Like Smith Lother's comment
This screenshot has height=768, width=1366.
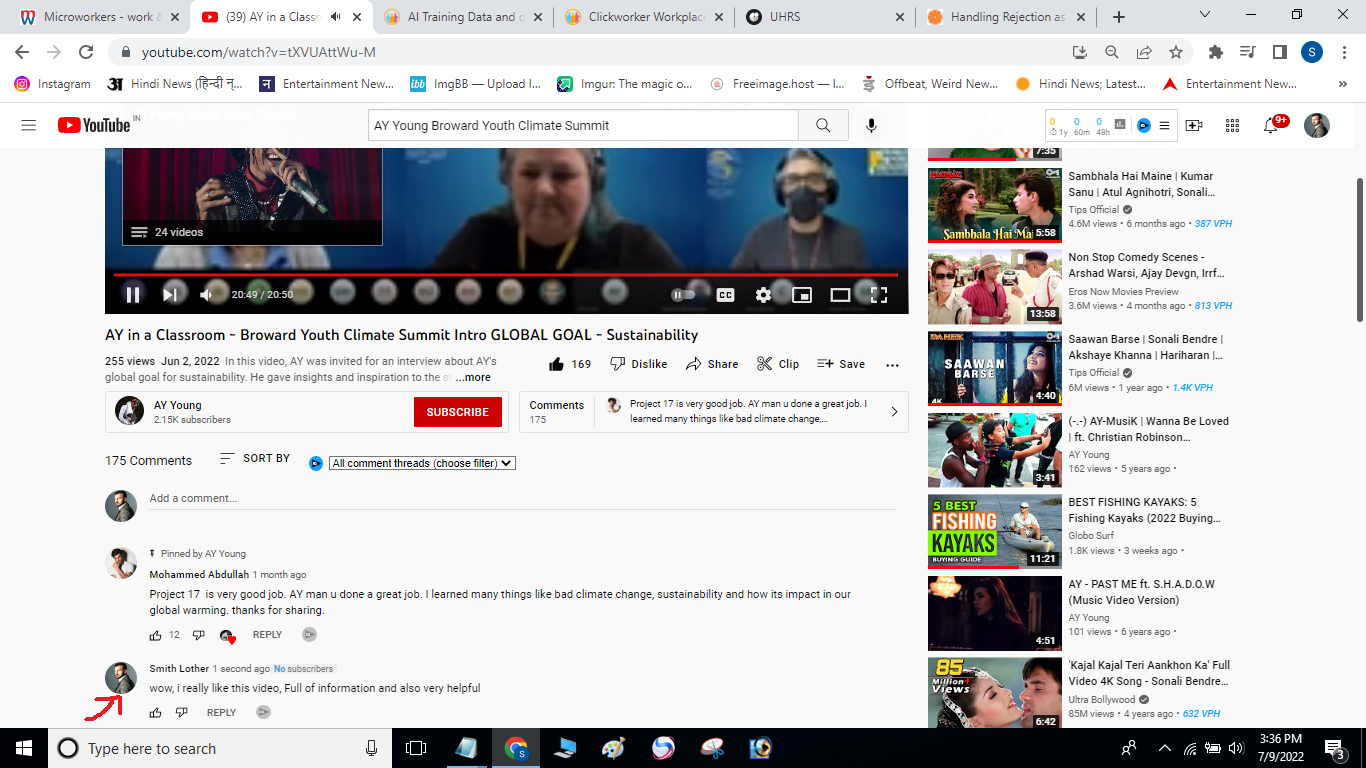click(155, 713)
